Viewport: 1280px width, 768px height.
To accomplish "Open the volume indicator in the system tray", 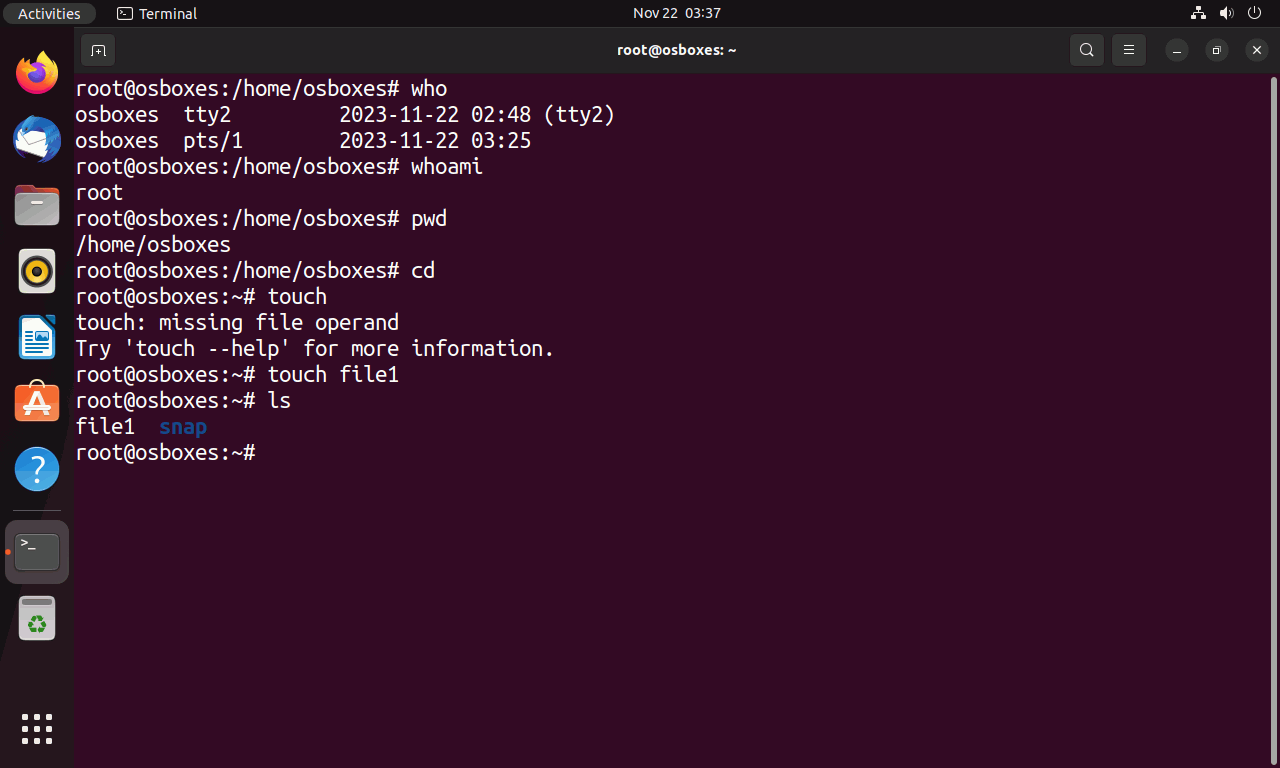I will [1227, 13].
